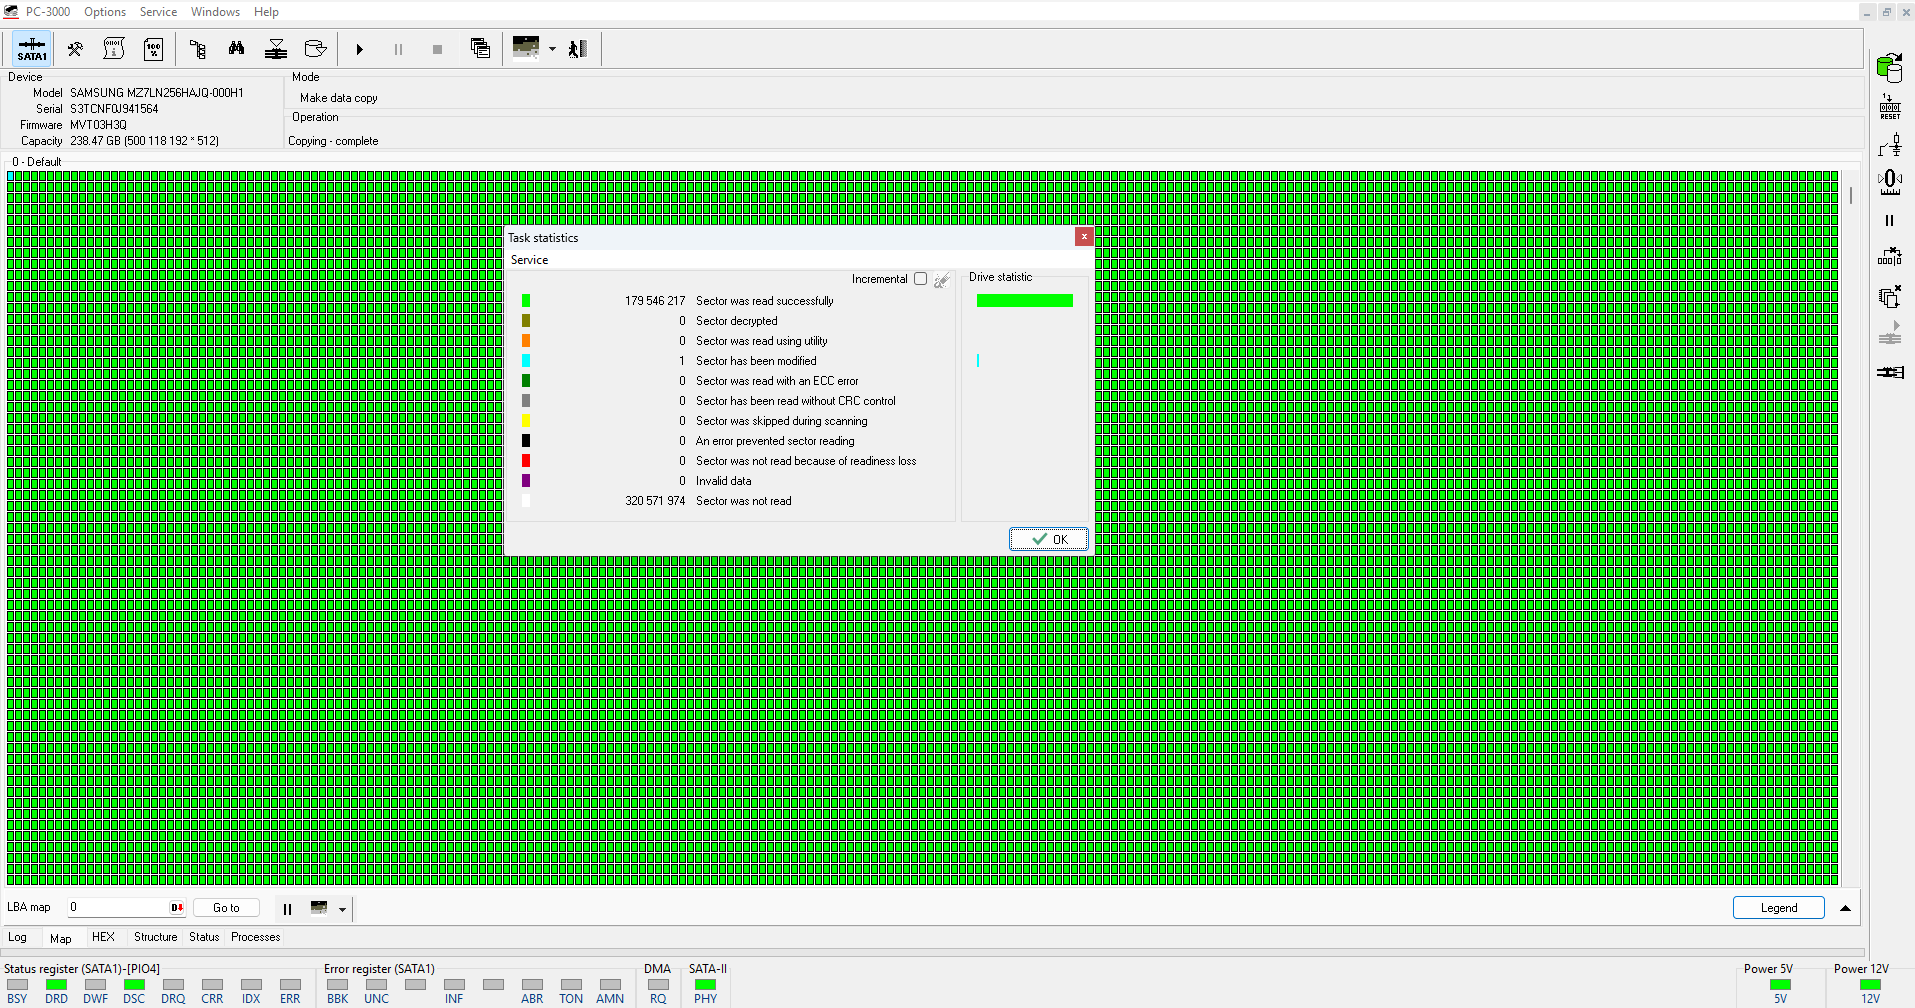The image size is (1915, 1008).
Task: Click the brush icon next to Incremental
Action: click(x=942, y=280)
